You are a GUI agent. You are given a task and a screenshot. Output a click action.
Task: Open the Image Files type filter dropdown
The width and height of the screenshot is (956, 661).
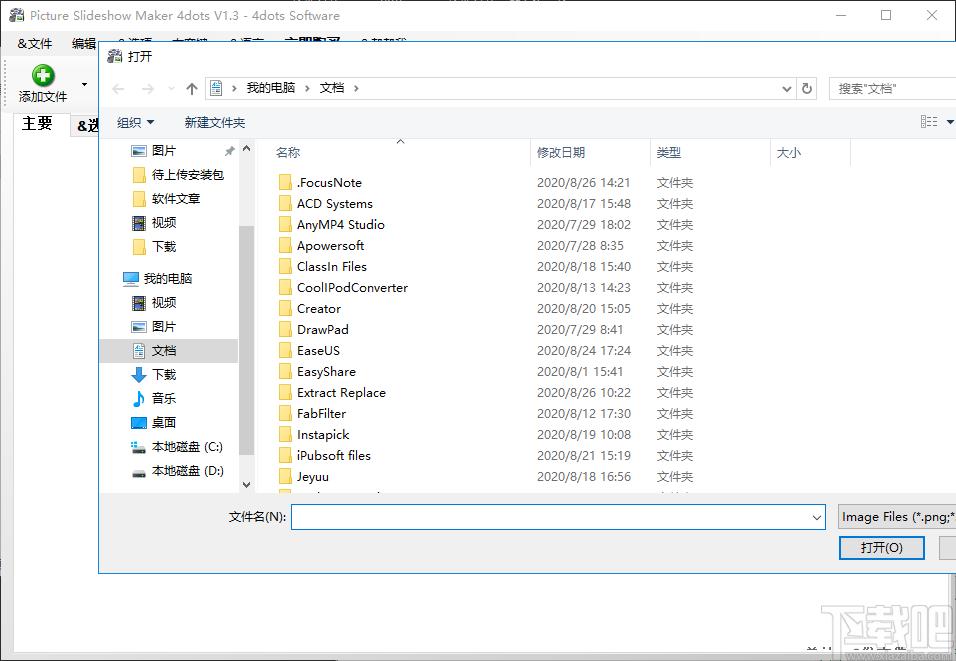tap(897, 517)
